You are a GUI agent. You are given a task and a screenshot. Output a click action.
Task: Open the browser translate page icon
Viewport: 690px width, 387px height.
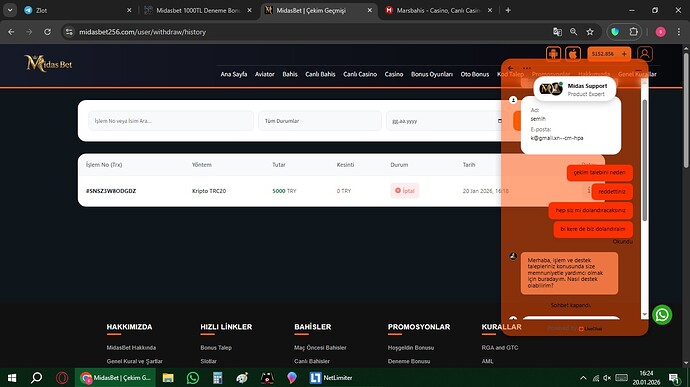[557, 32]
